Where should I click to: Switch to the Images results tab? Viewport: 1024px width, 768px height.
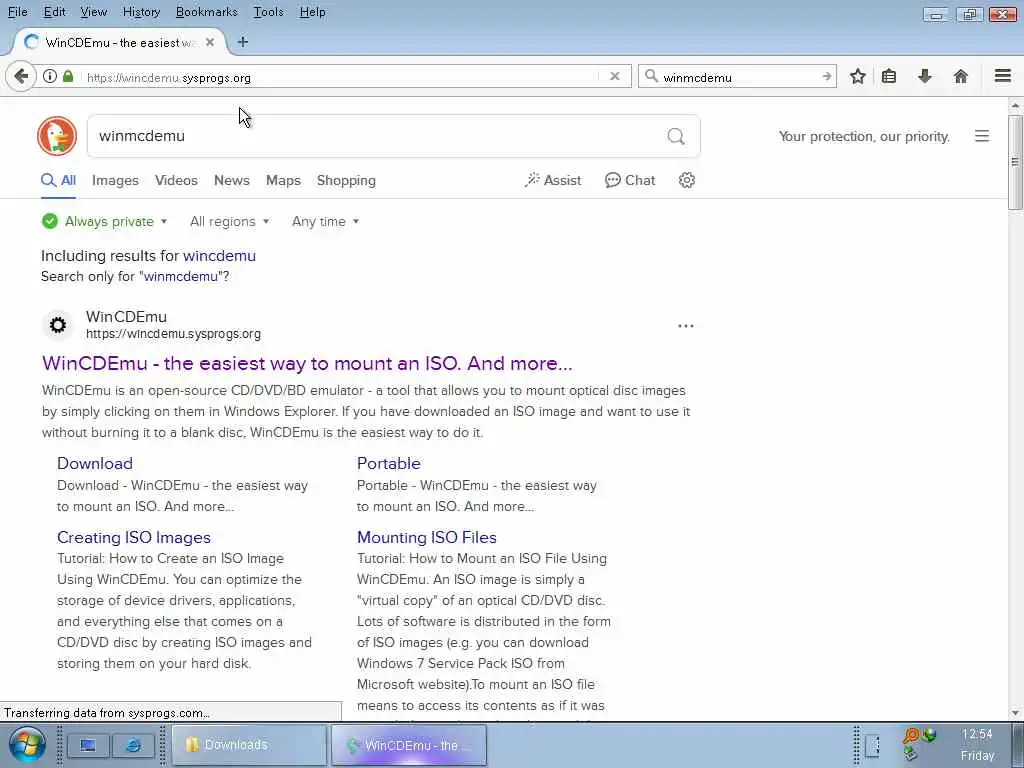[x=115, y=180]
